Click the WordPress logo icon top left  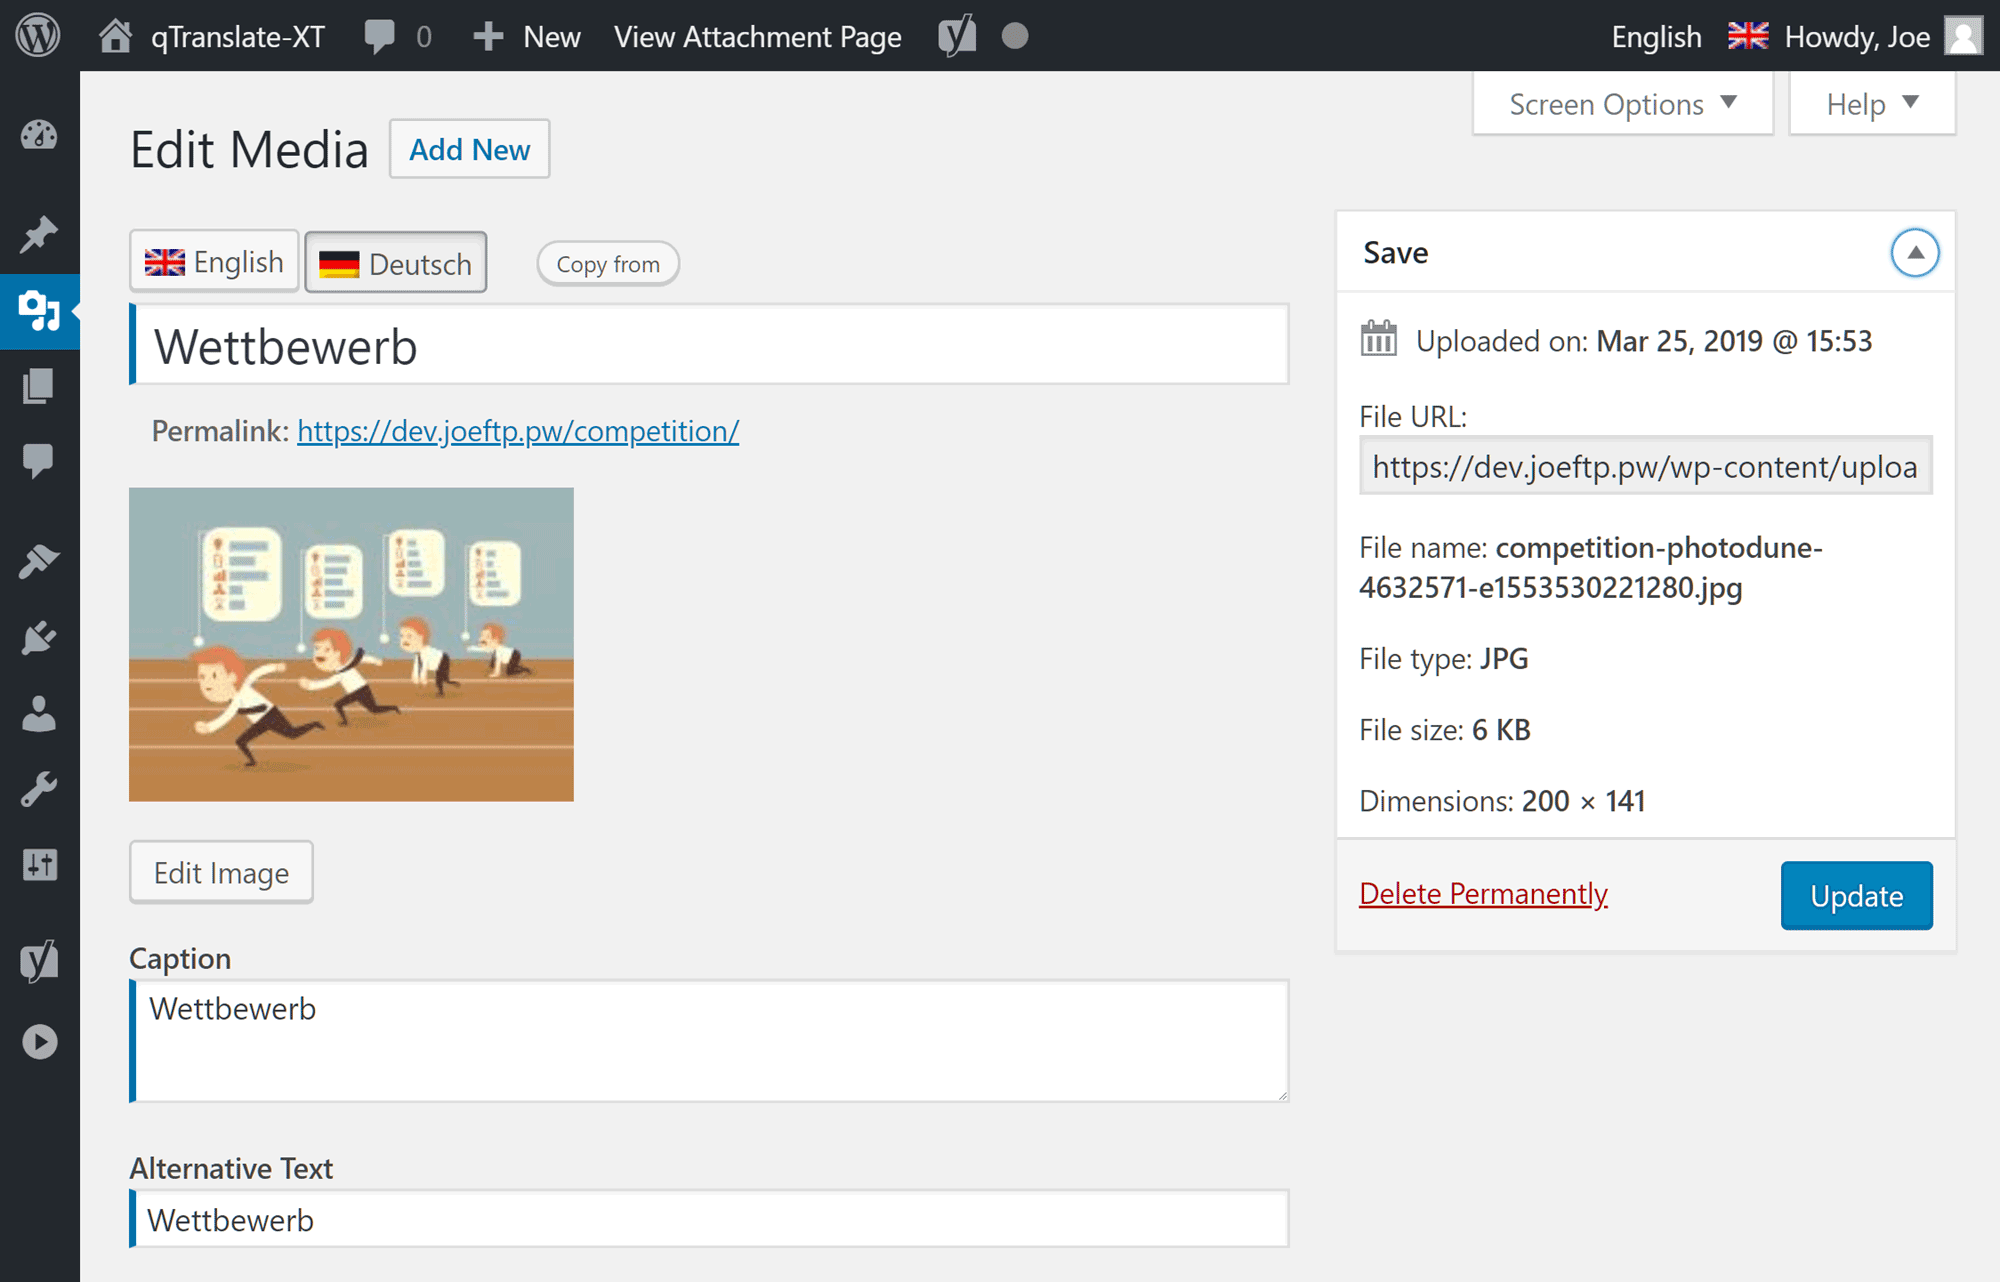click(x=39, y=34)
